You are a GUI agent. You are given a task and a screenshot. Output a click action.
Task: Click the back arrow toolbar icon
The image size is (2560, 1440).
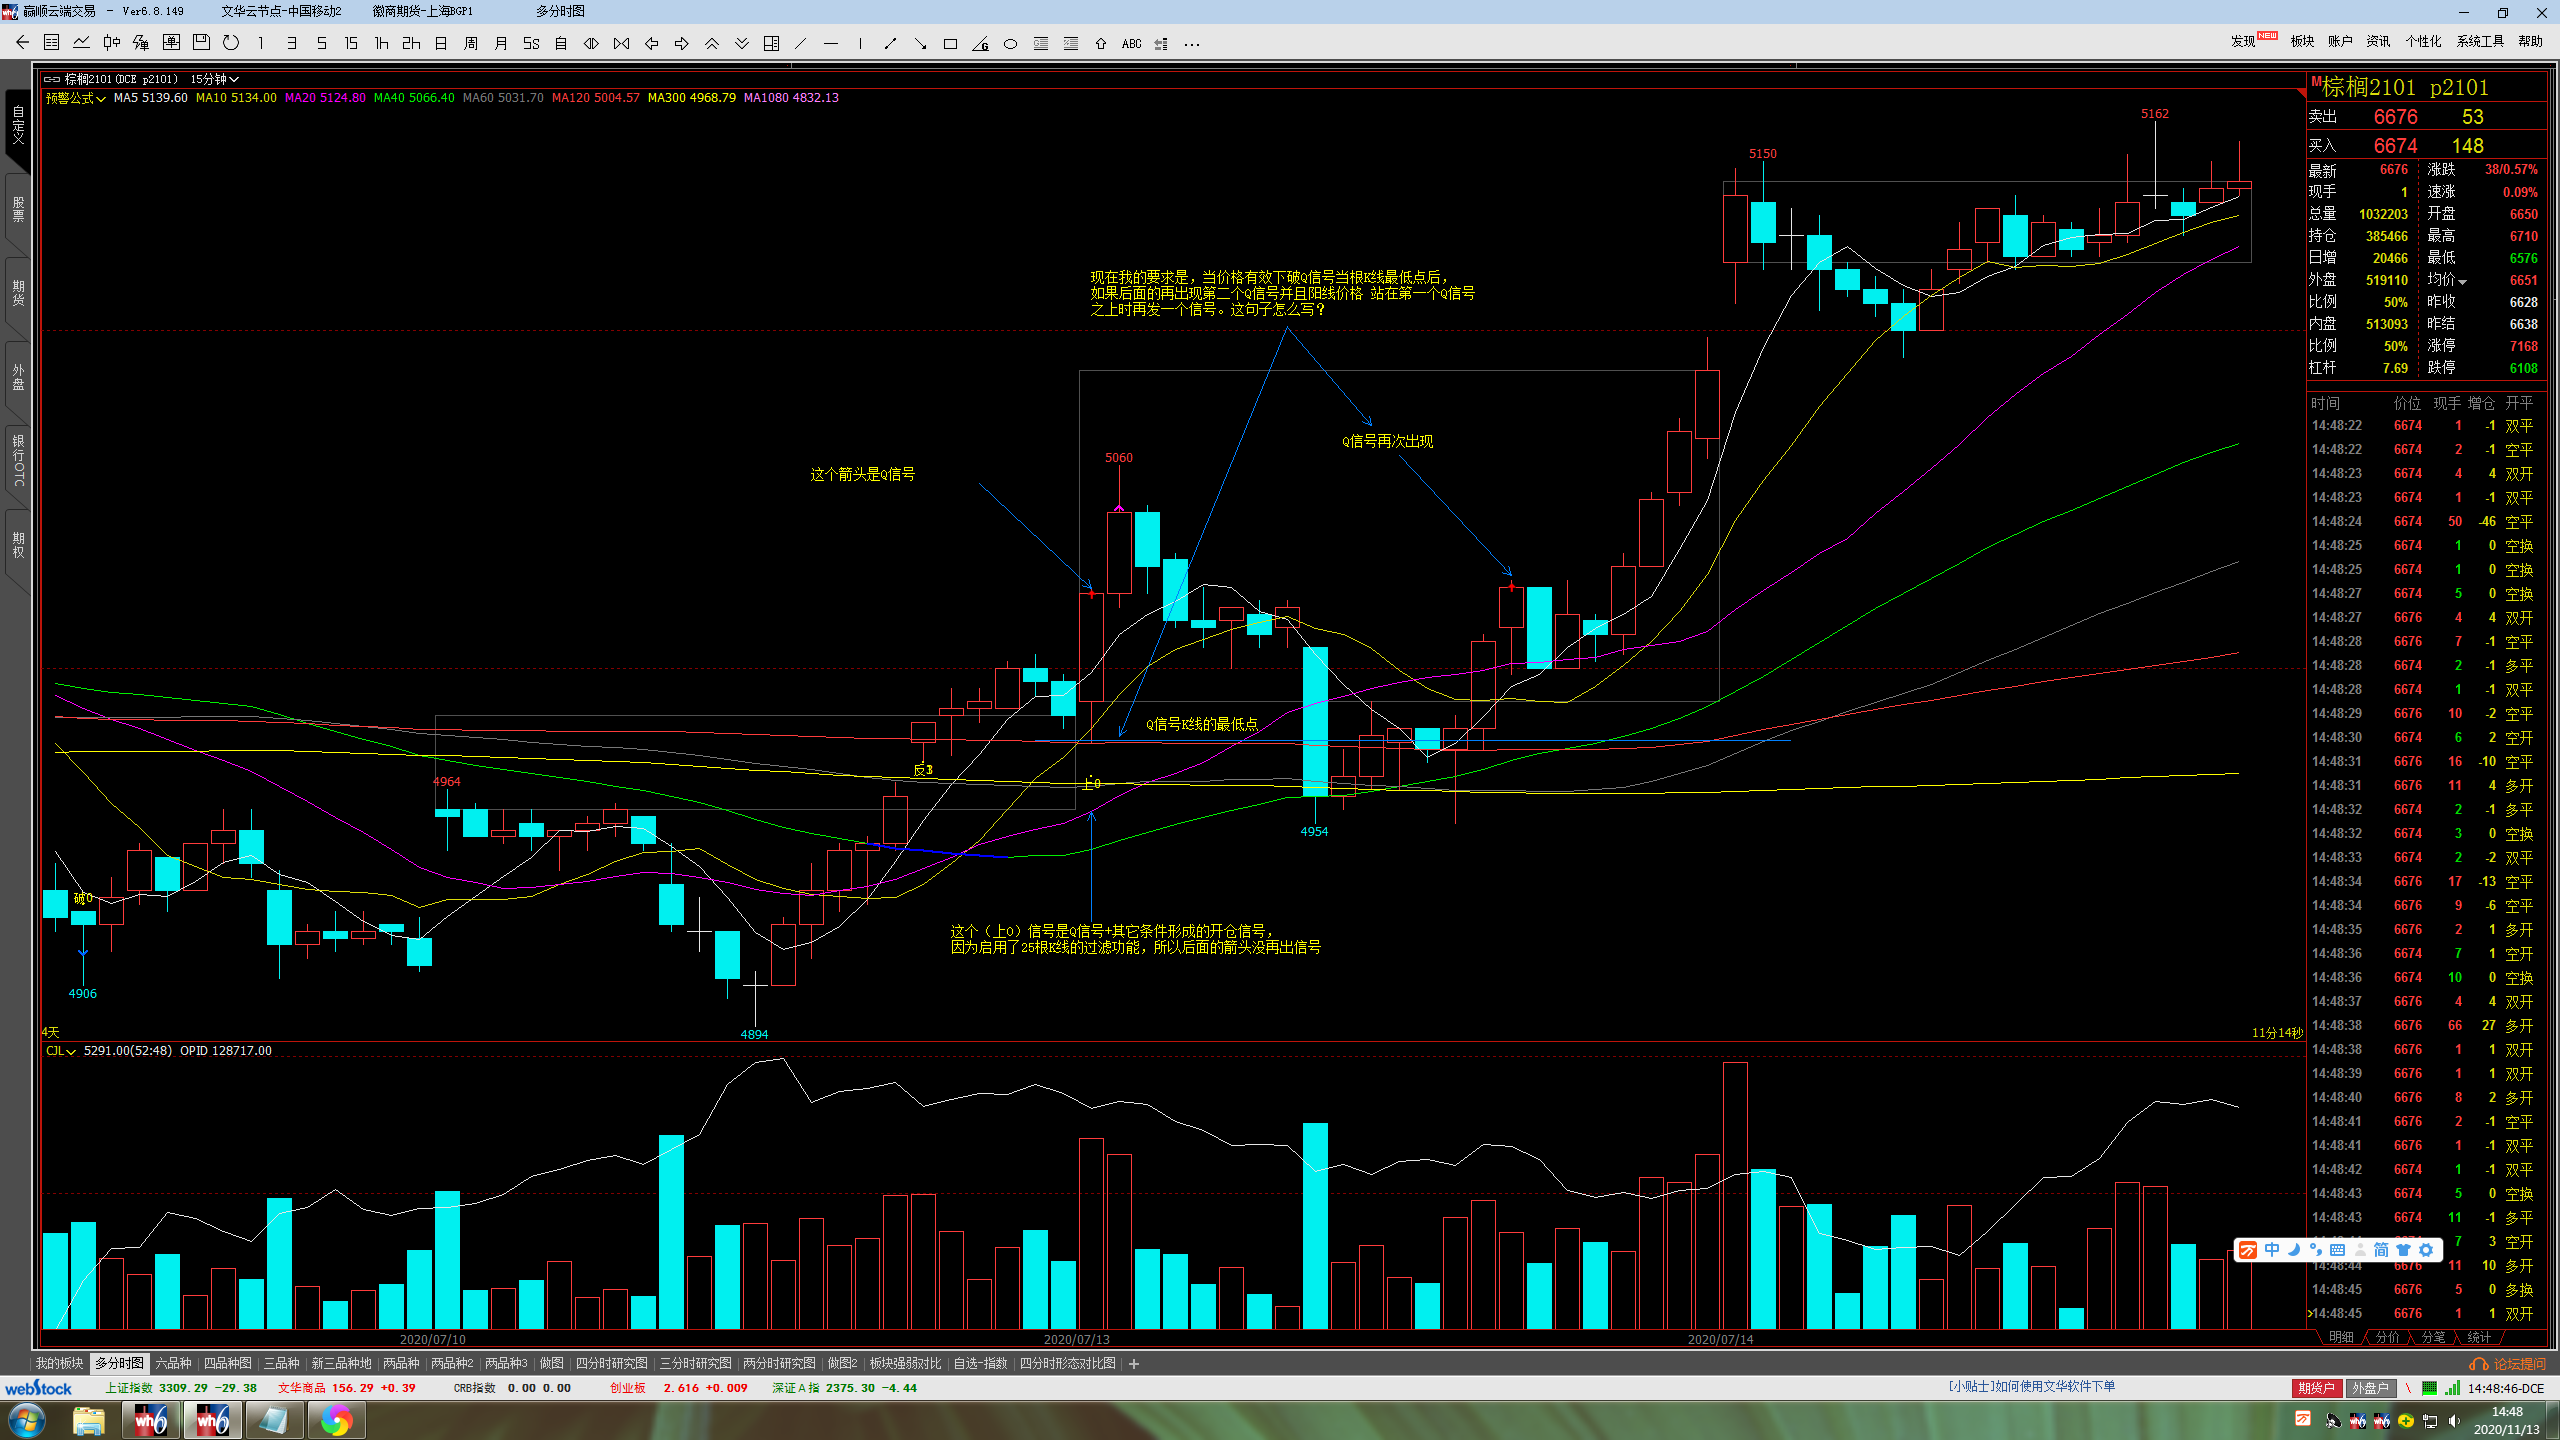coord(22,43)
